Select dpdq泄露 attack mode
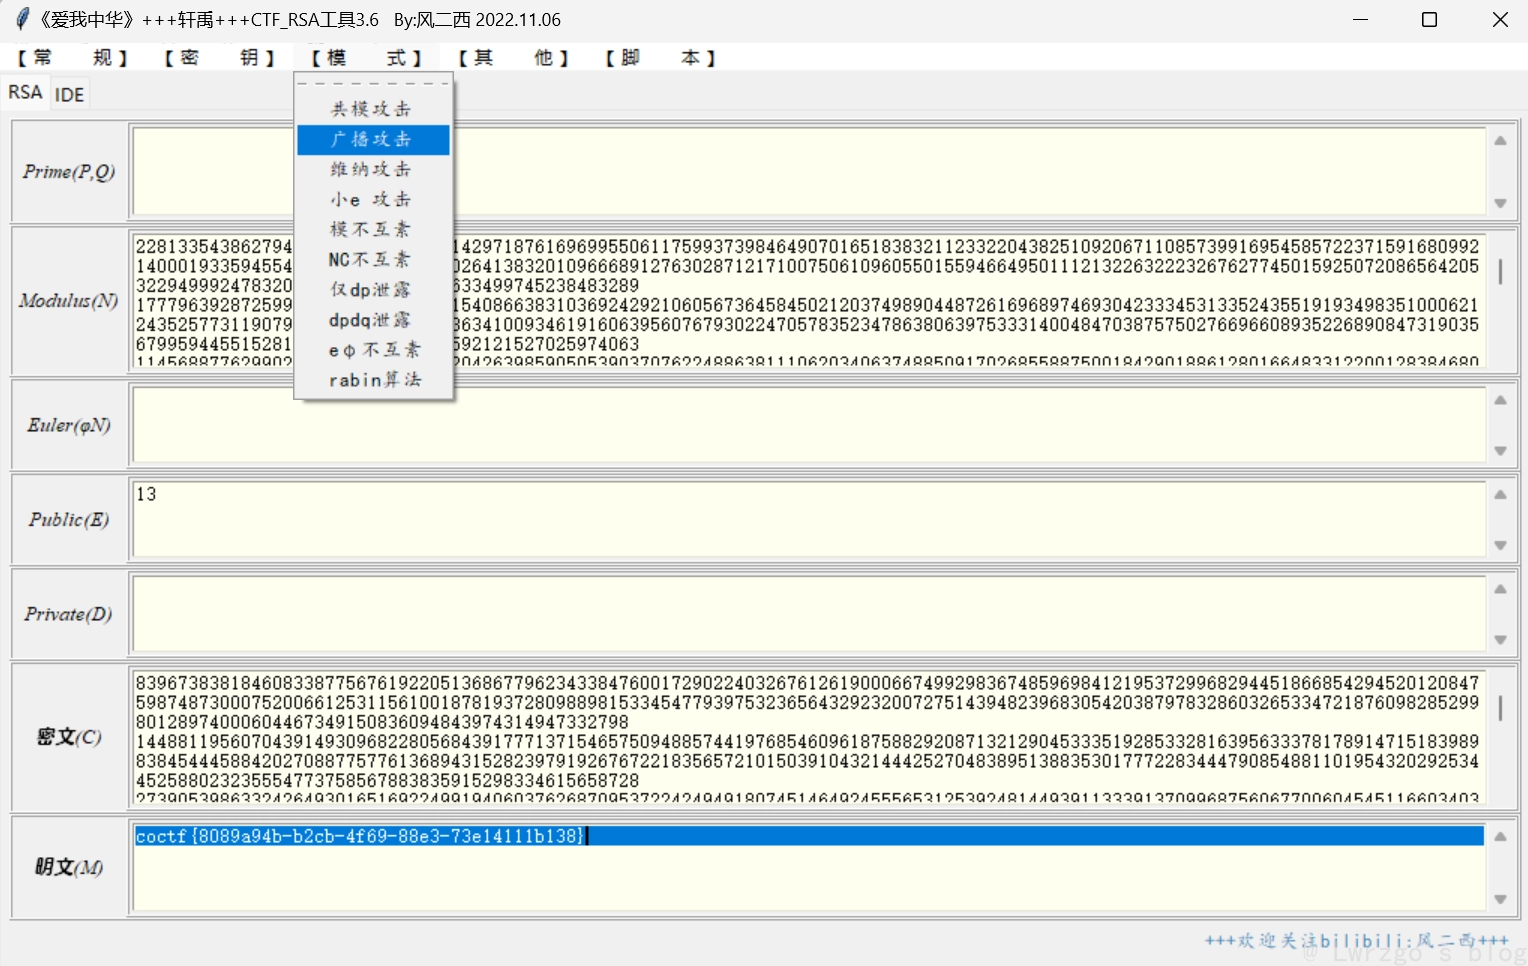 pyautogui.click(x=373, y=320)
